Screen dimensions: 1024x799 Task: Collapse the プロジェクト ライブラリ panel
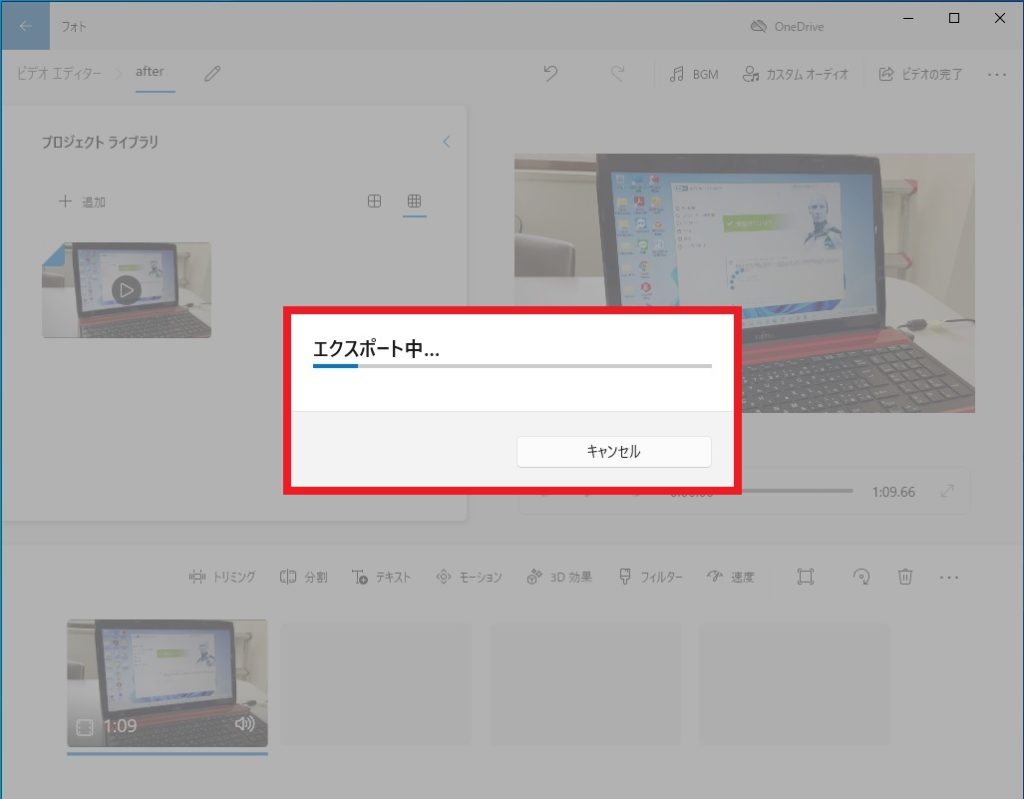tap(446, 141)
